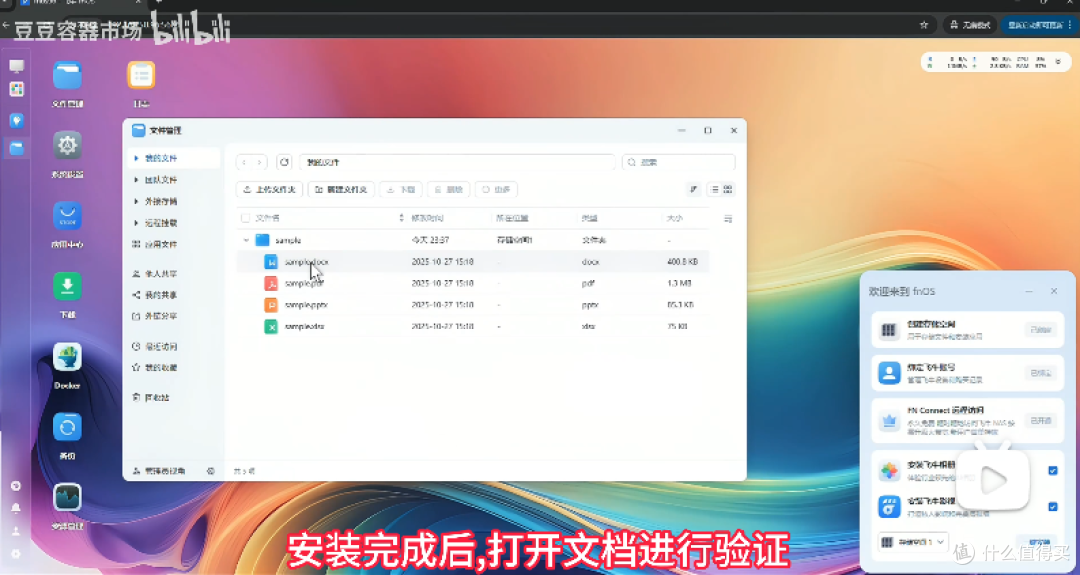Open the App Center desktop icon
This screenshot has height=575, width=1080.
click(67, 216)
